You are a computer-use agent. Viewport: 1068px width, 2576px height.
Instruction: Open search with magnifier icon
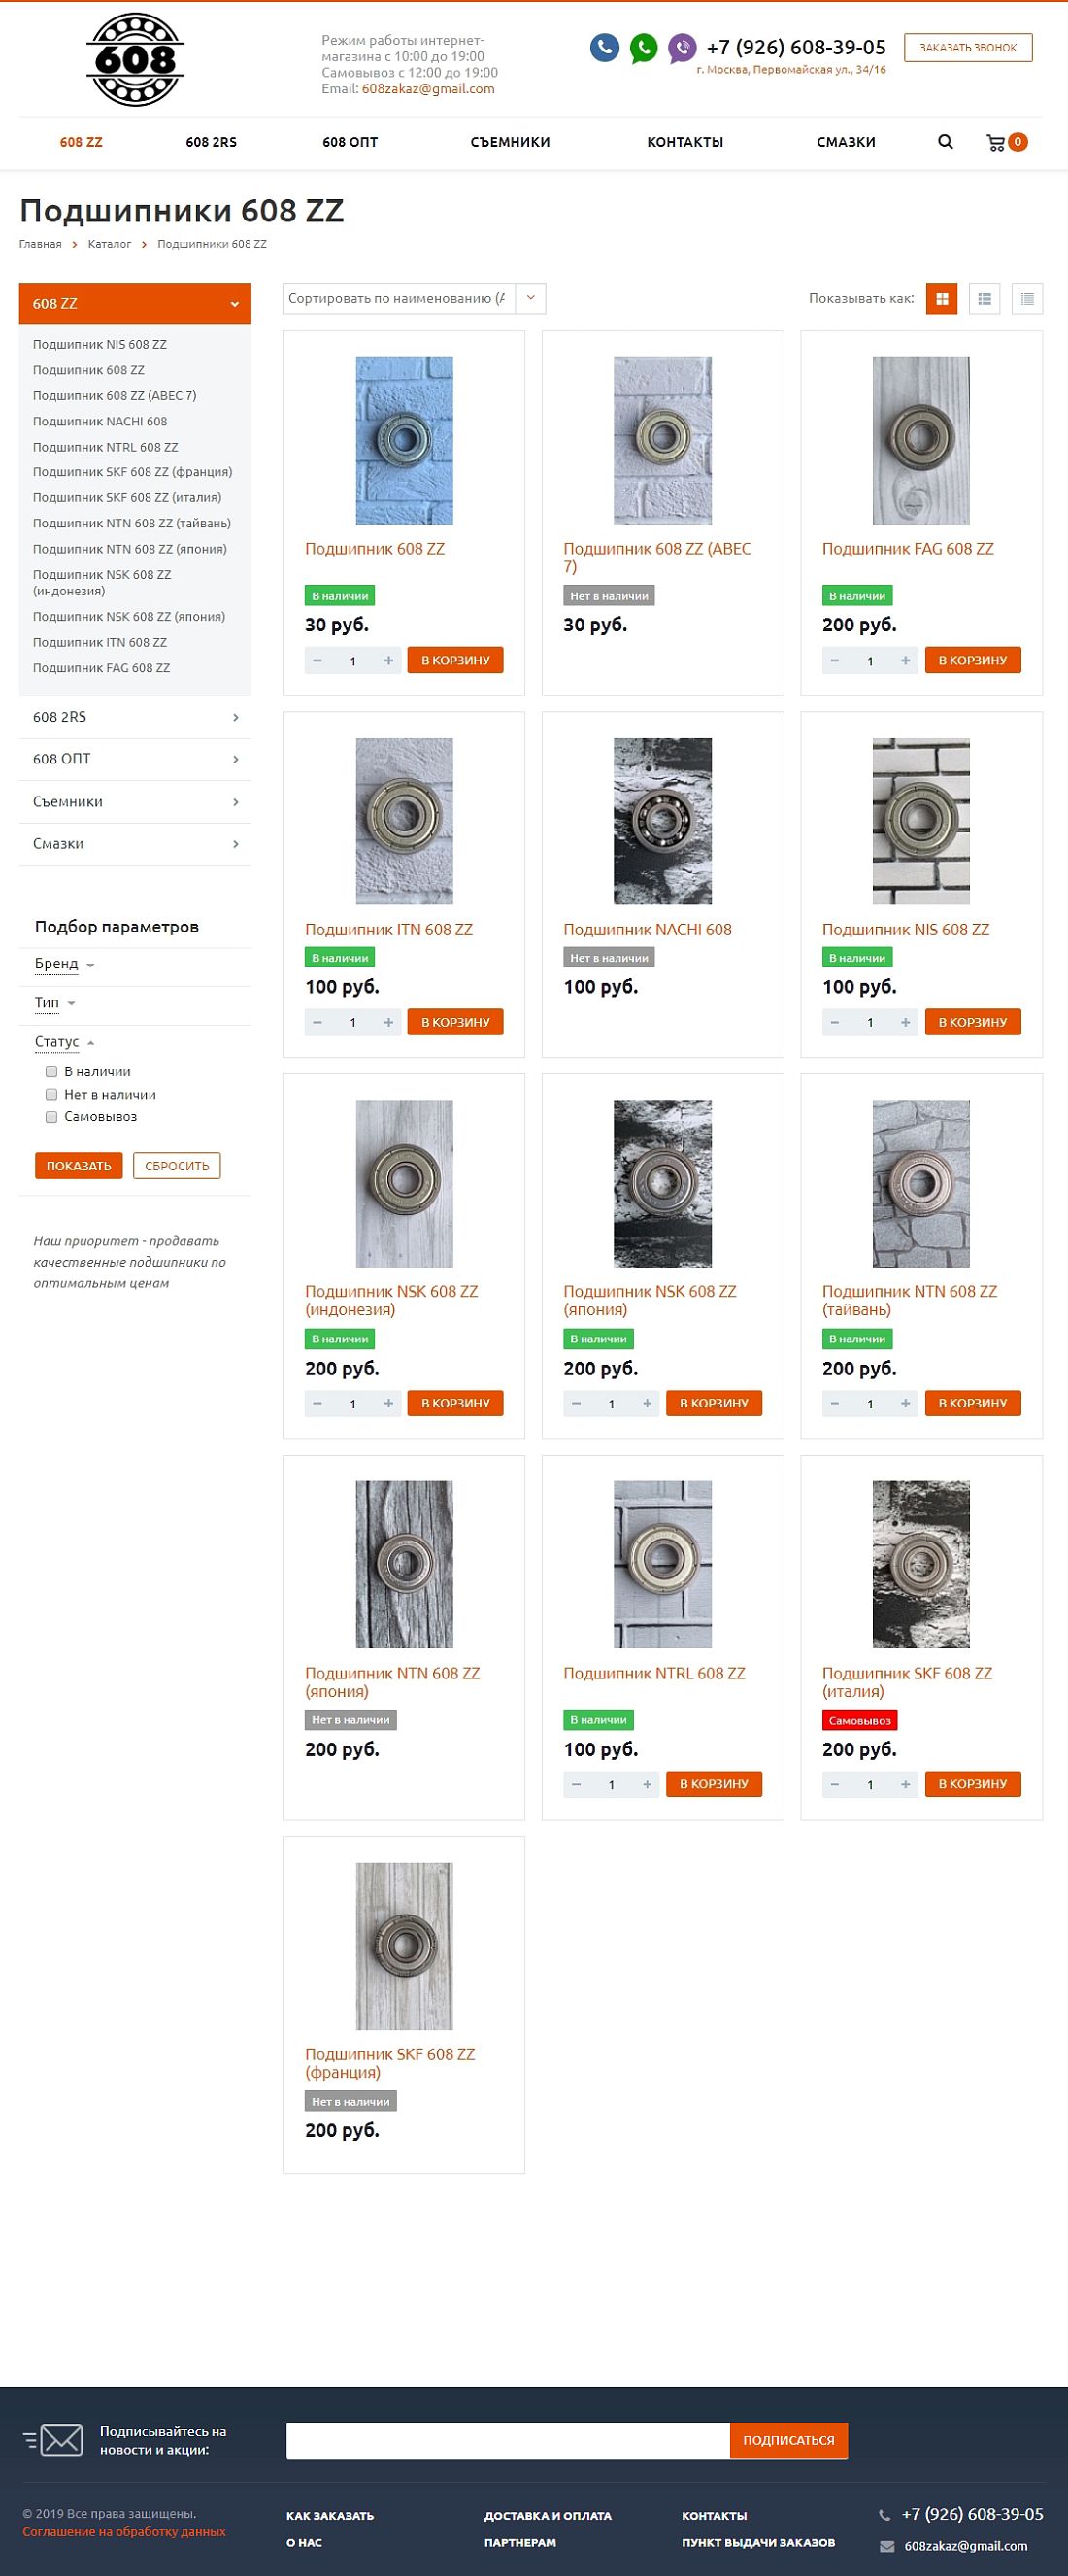pyautogui.click(x=945, y=142)
